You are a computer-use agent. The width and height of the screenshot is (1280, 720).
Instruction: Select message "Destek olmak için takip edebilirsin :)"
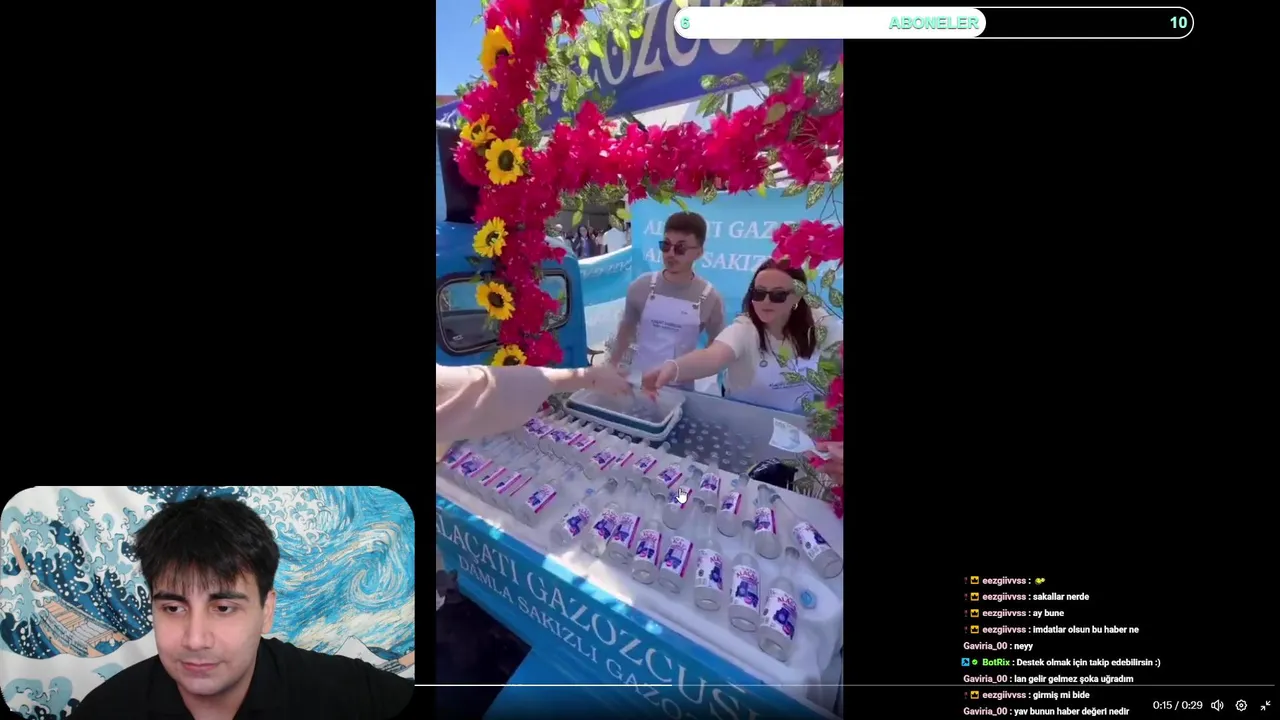pos(1088,662)
